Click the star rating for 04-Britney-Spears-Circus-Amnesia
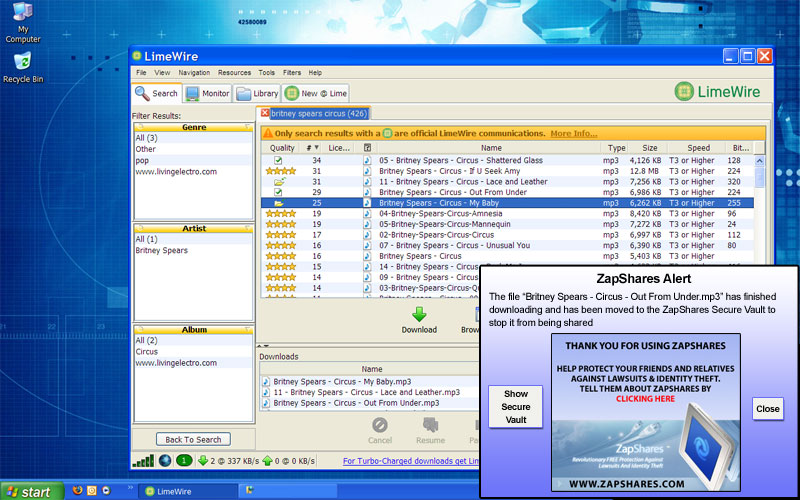 (x=281, y=214)
